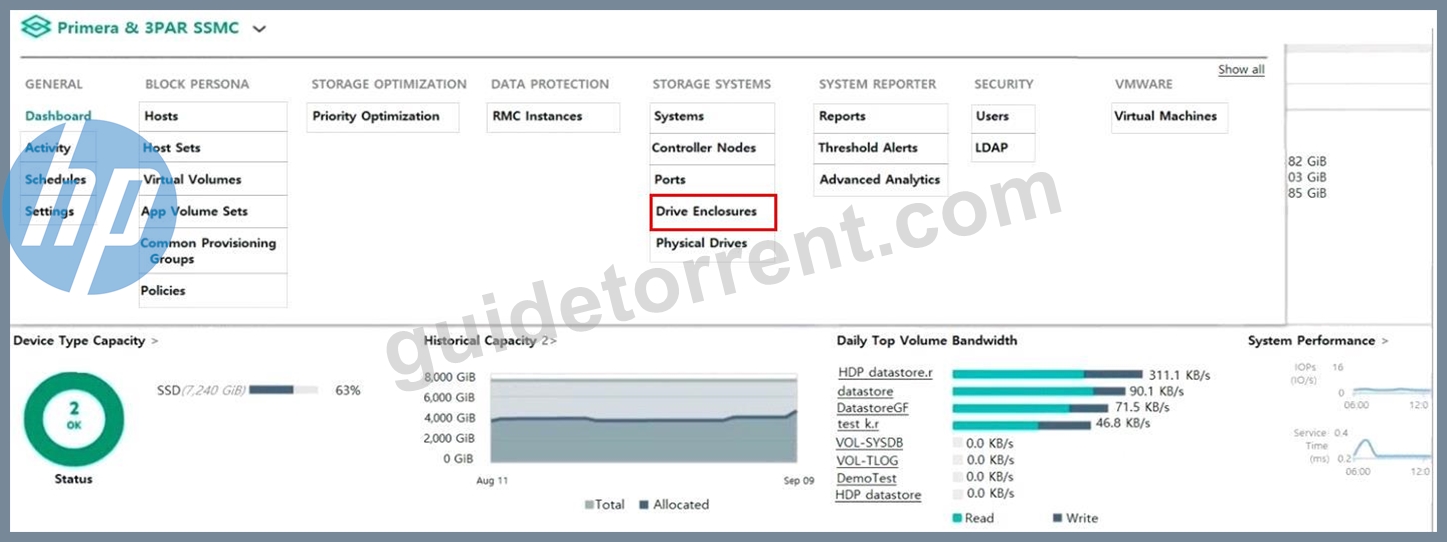Click the Allocated legend swatch
Viewport: 1447px width, 542px height.
point(644,505)
